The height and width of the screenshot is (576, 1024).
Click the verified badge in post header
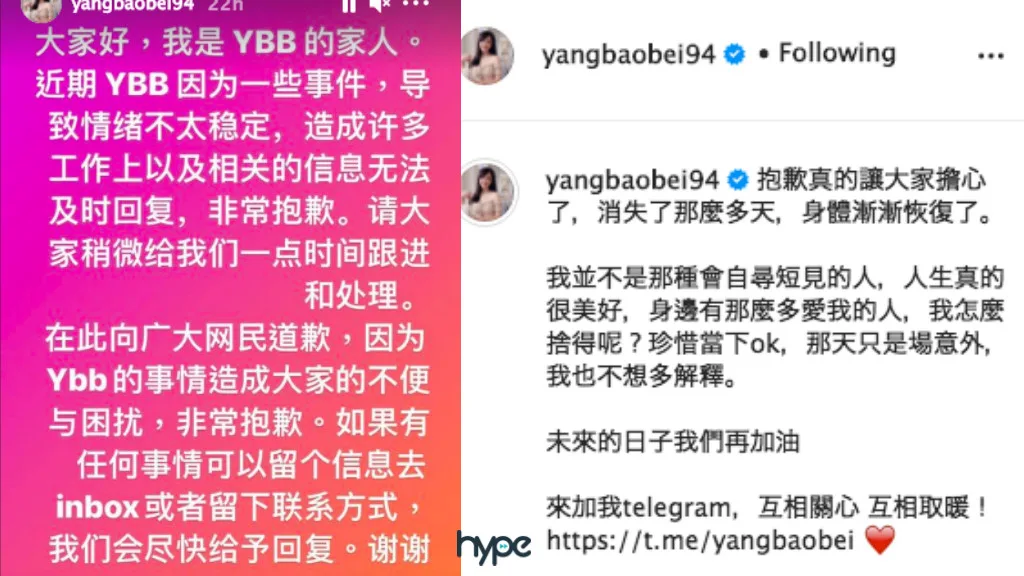point(735,54)
